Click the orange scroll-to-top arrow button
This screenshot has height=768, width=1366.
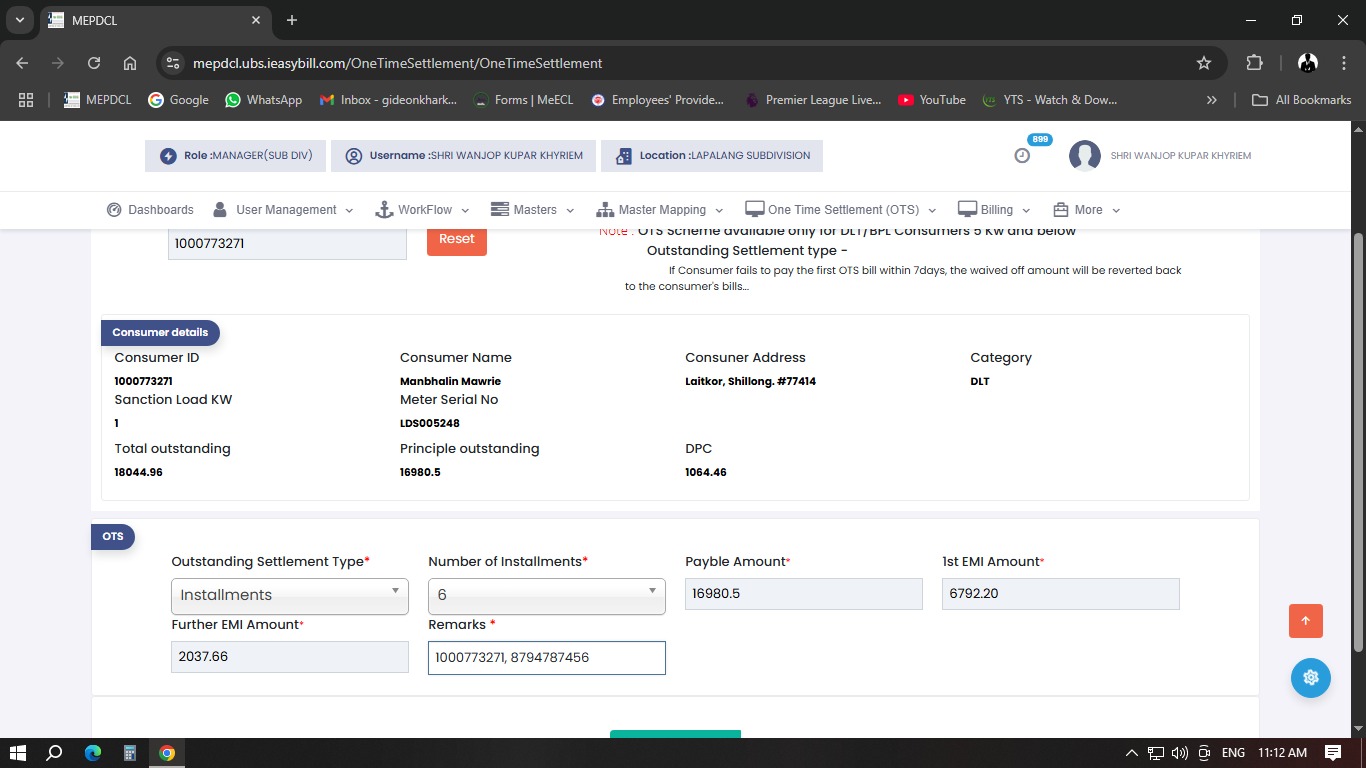(x=1305, y=620)
